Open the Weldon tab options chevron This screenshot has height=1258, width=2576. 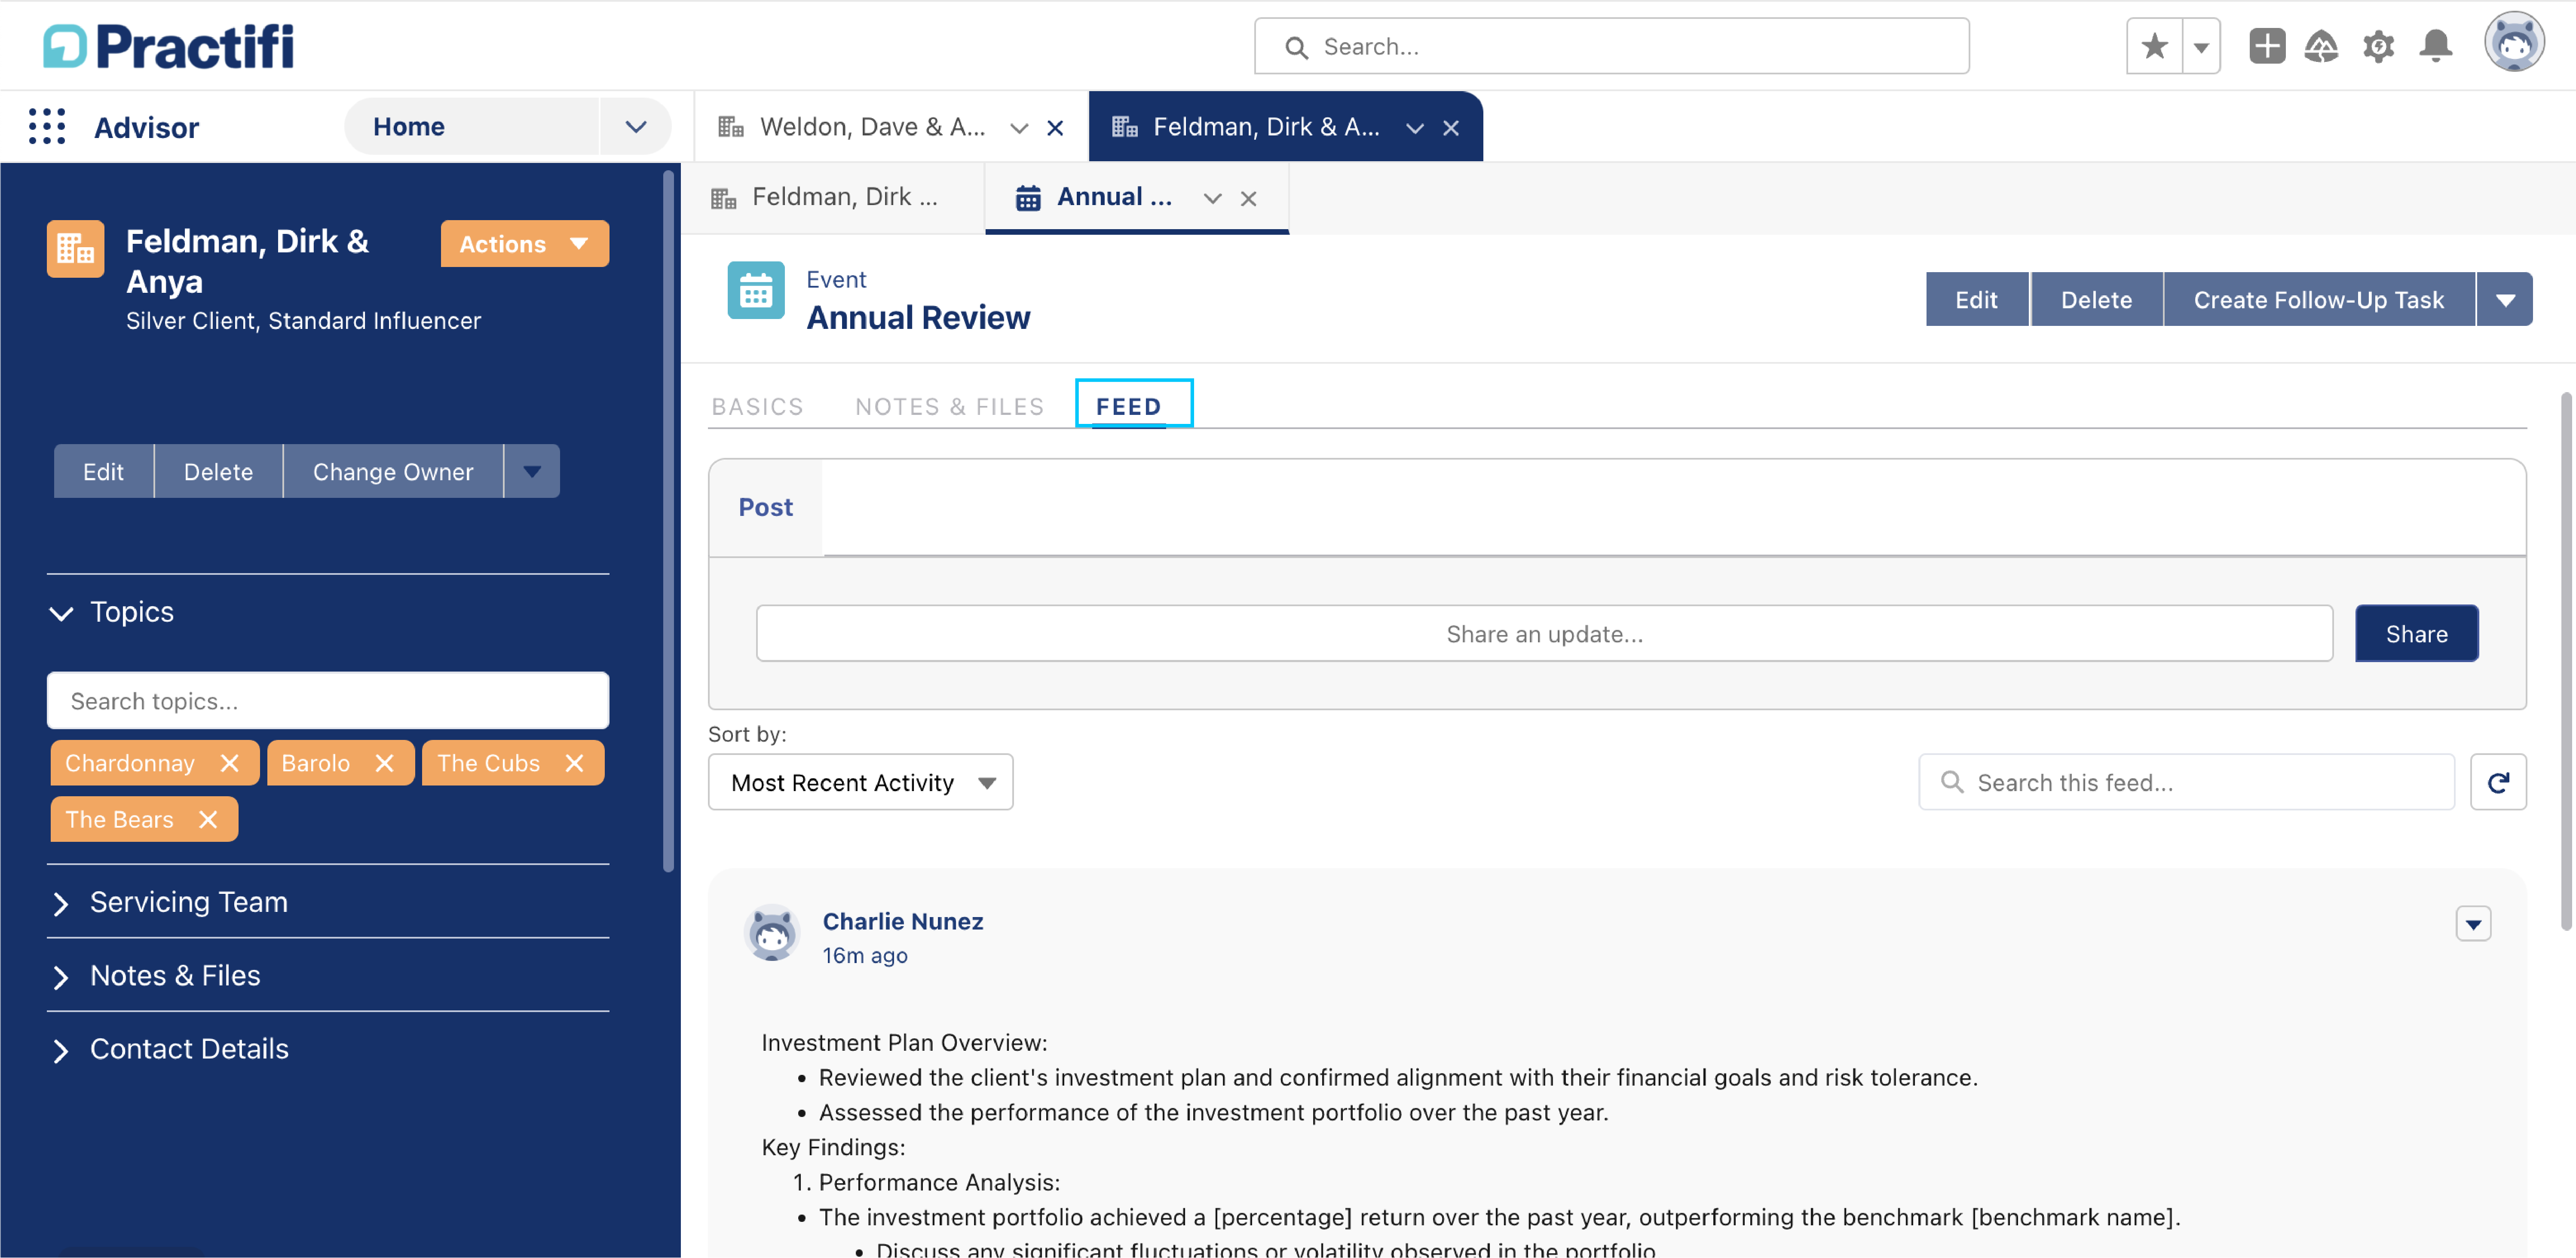[x=1019, y=128]
